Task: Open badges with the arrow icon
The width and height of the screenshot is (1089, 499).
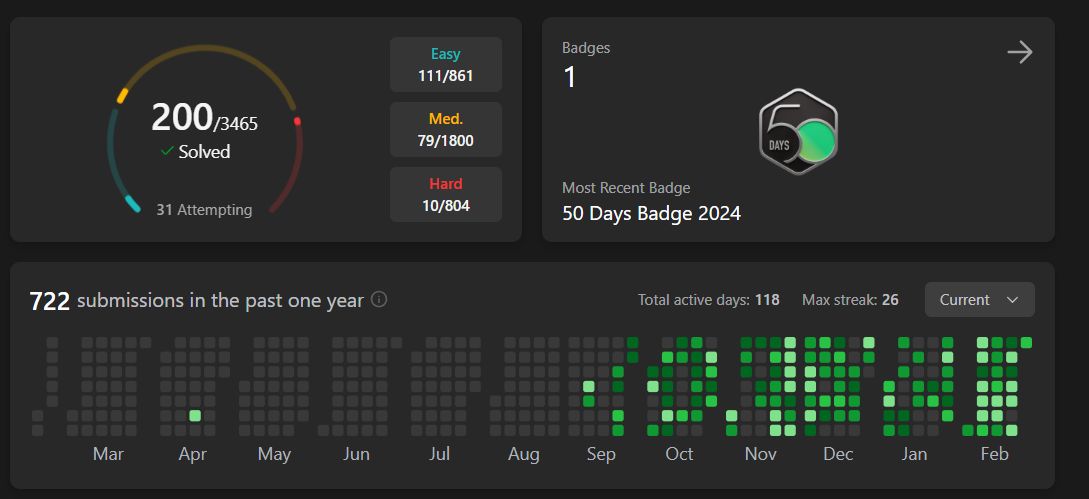Action: [x=1019, y=53]
